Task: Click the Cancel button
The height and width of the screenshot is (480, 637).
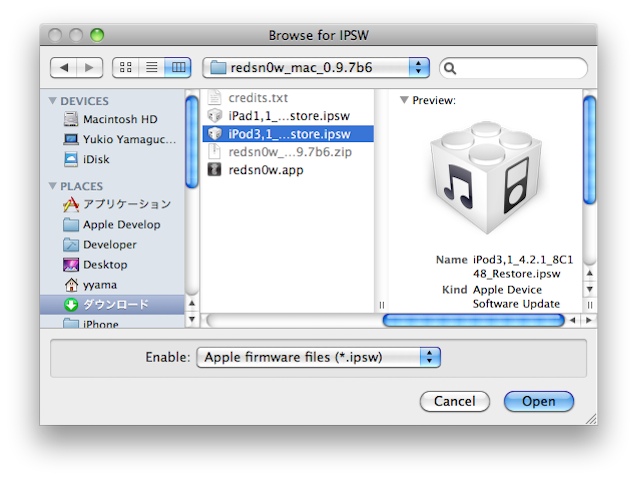Action: tap(455, 401)
